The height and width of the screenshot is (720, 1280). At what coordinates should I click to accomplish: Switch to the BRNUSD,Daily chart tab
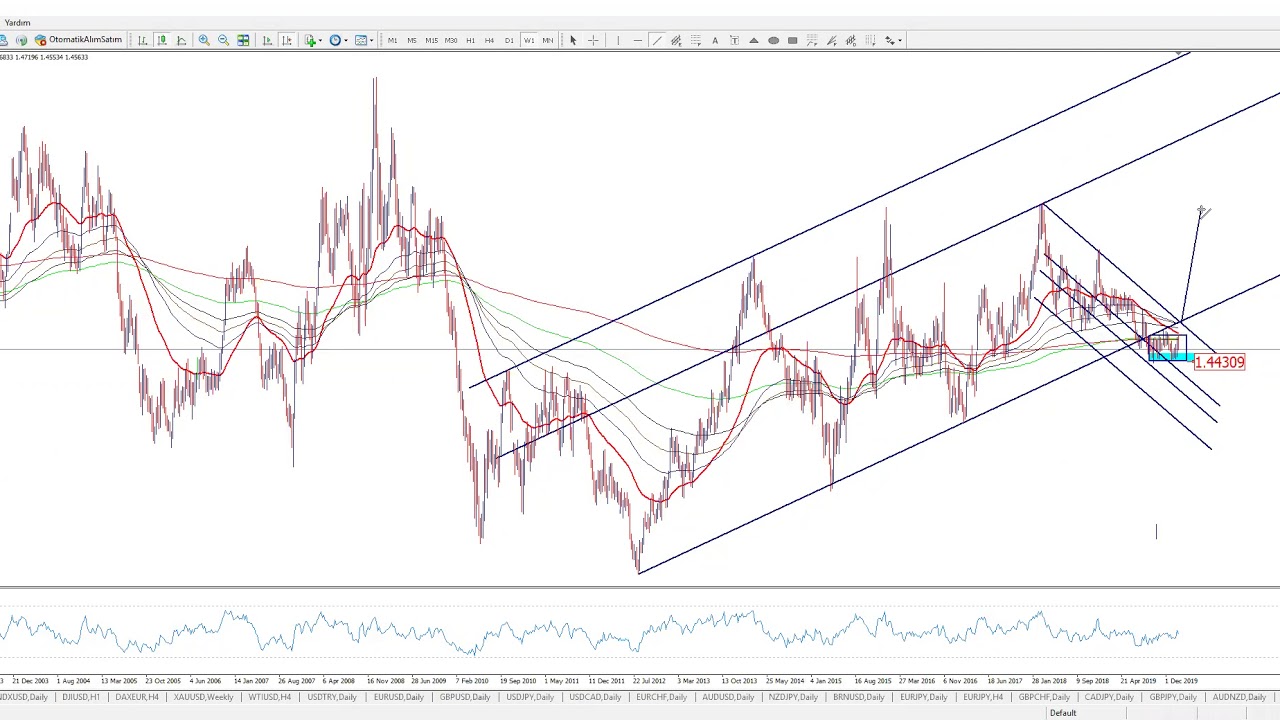coord(859,697)
